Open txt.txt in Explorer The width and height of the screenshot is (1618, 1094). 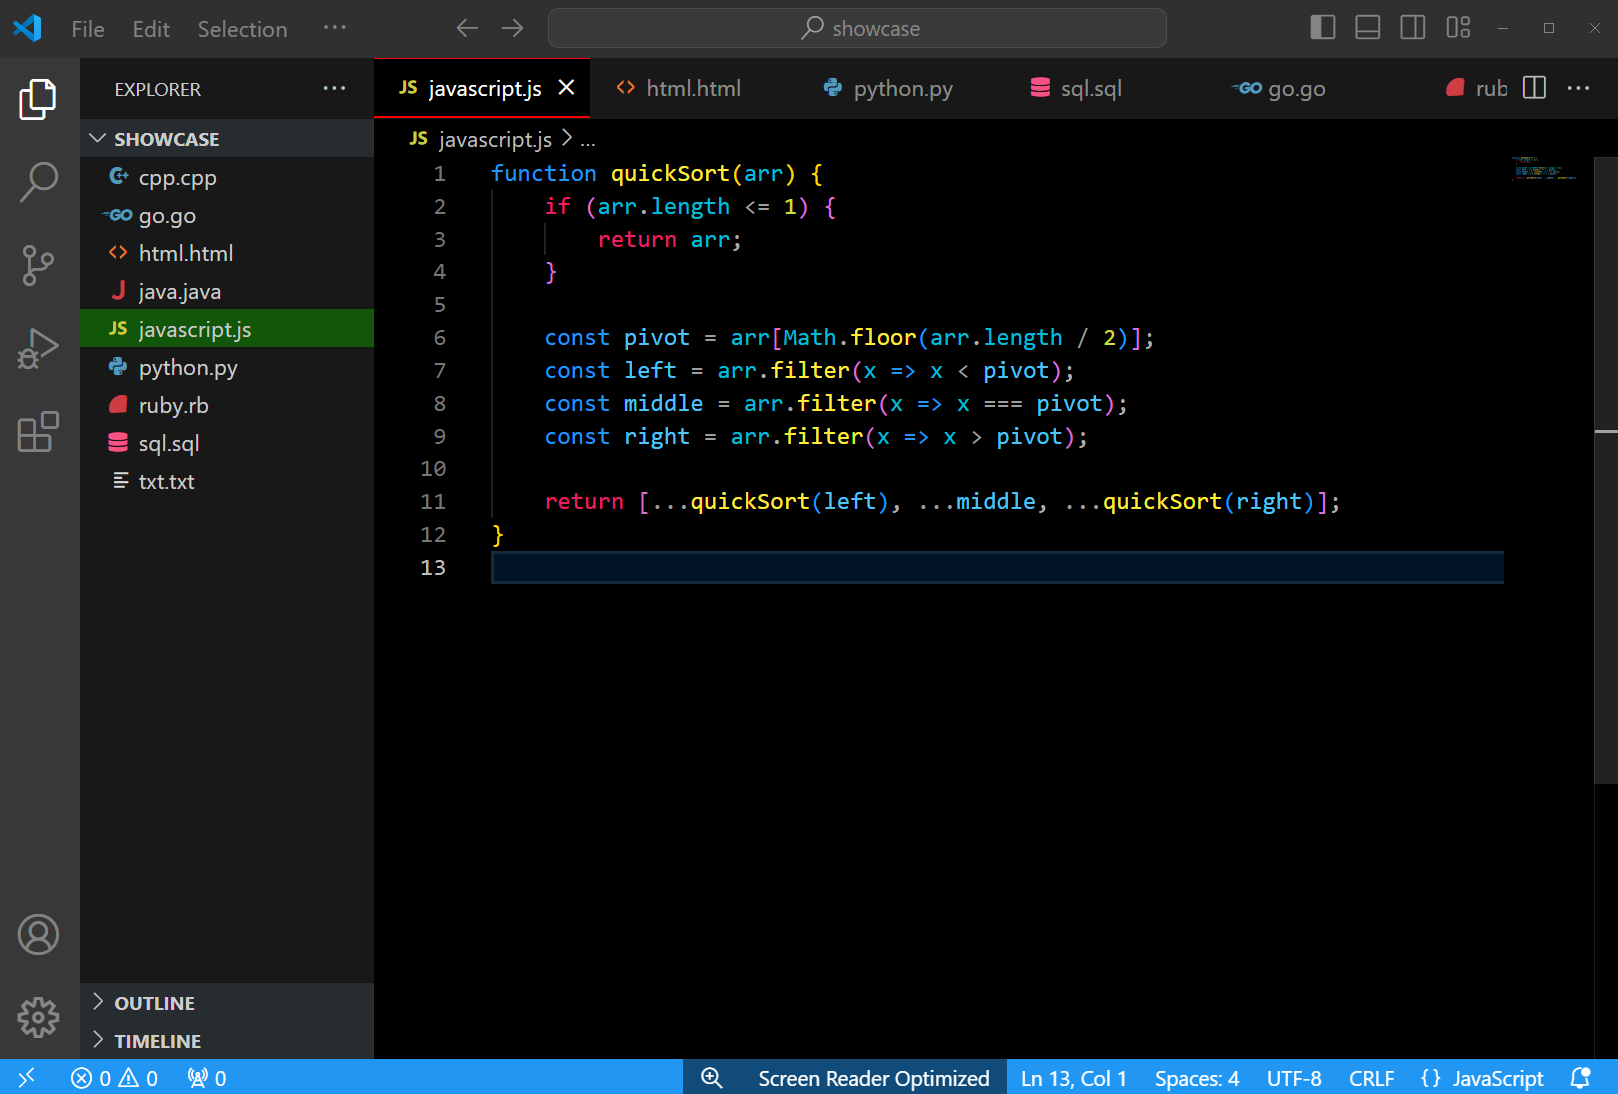click(227, 481)
